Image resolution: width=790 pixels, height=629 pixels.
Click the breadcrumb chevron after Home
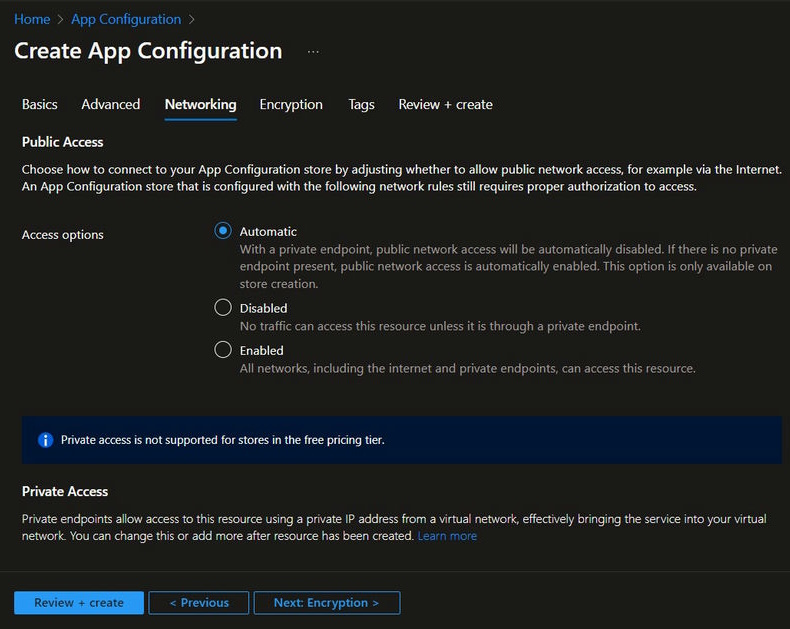tap(61, 20)
